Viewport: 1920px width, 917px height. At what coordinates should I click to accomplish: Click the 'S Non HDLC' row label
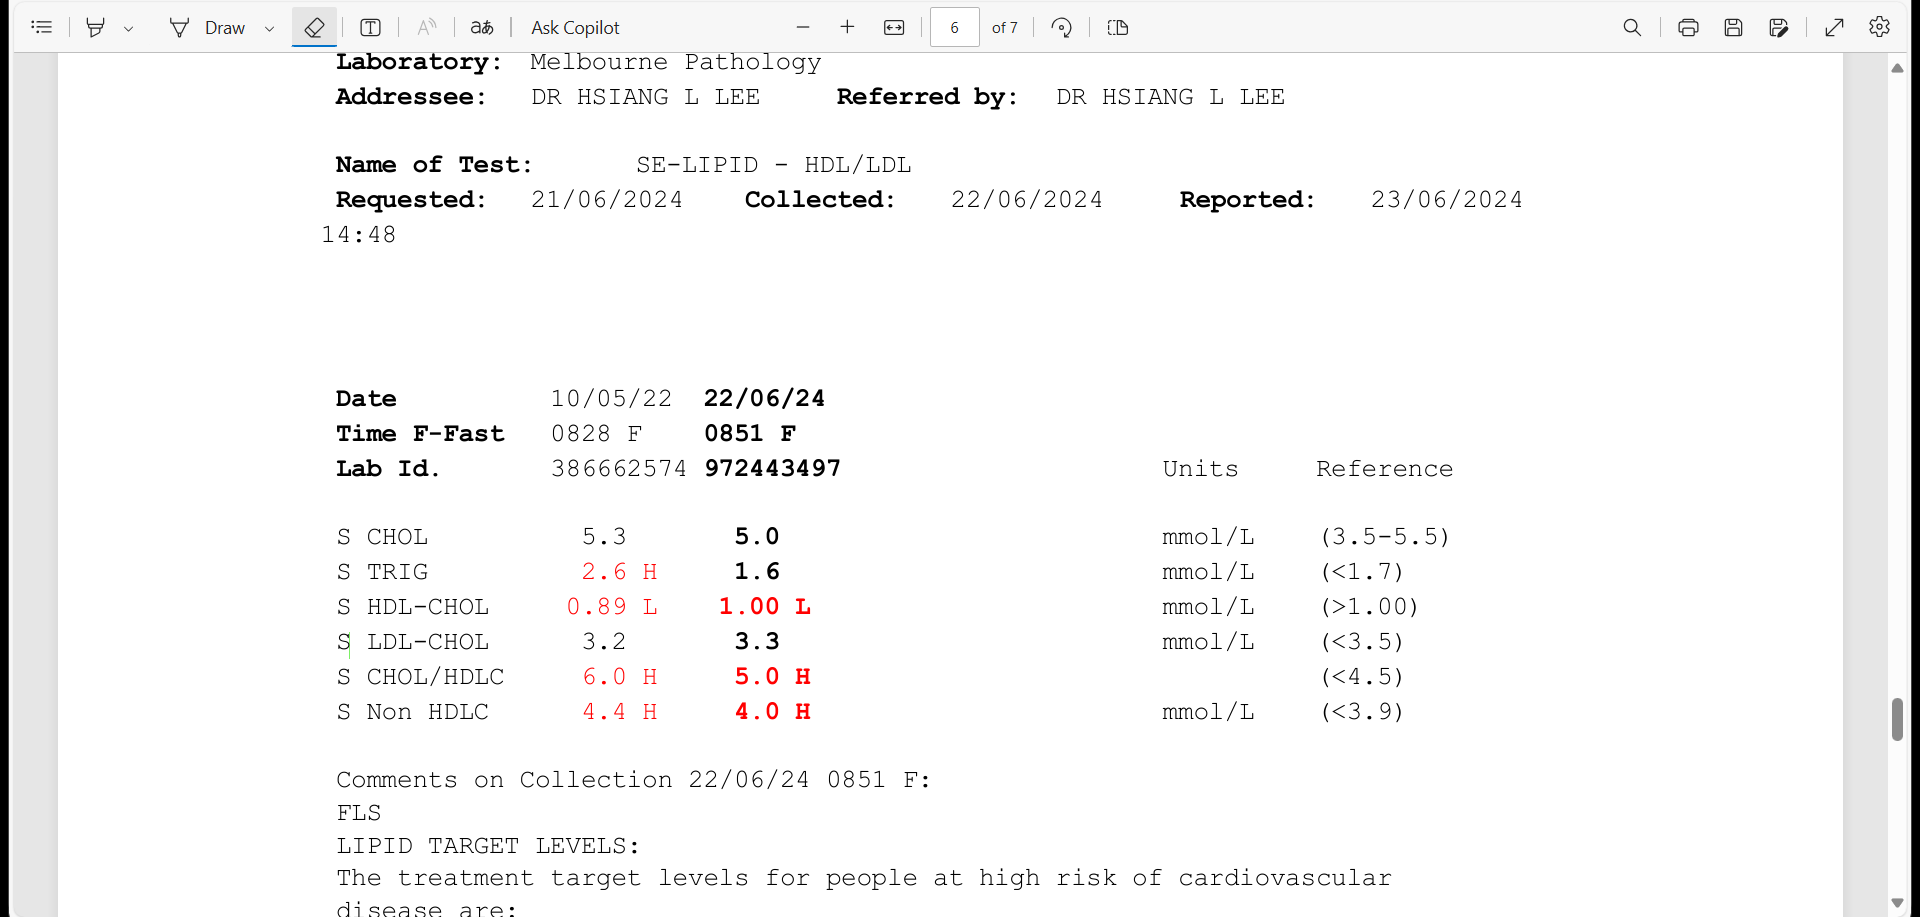[x=412, y=712]
